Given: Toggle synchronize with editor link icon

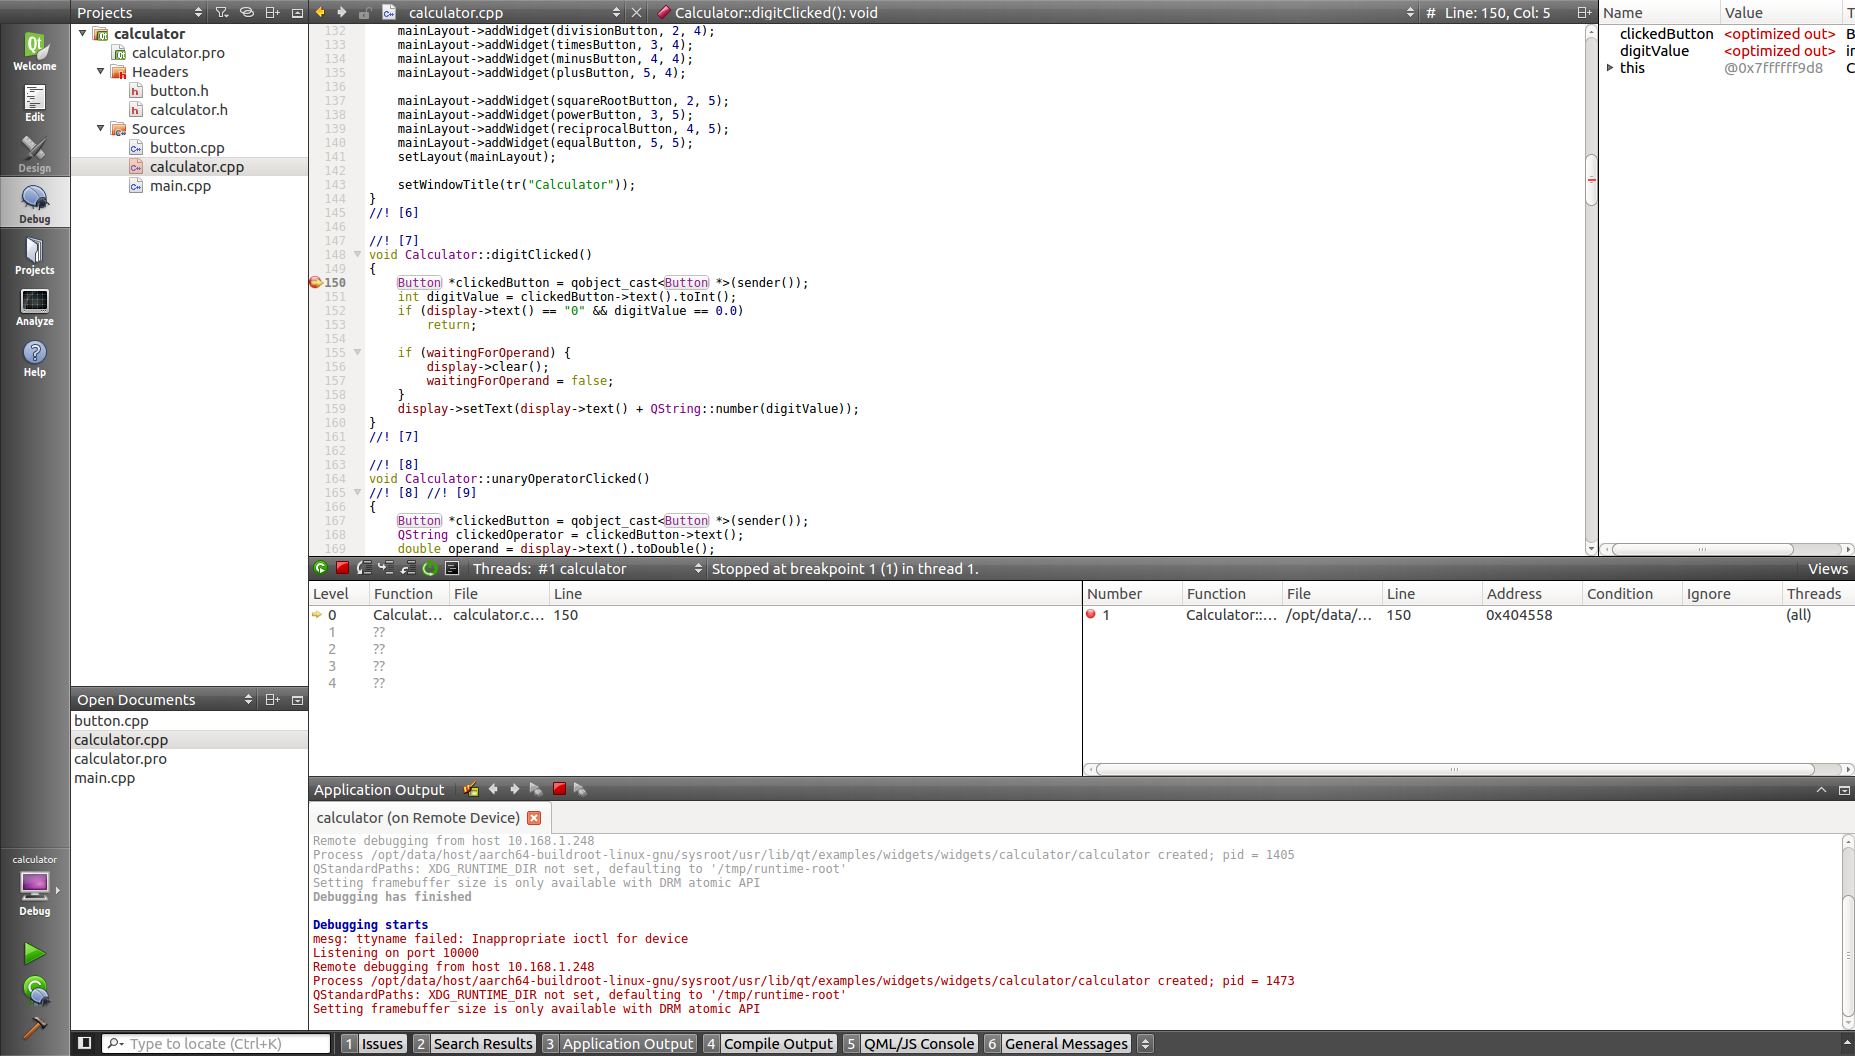Looking at the screenshot, I should coord(246,12).
